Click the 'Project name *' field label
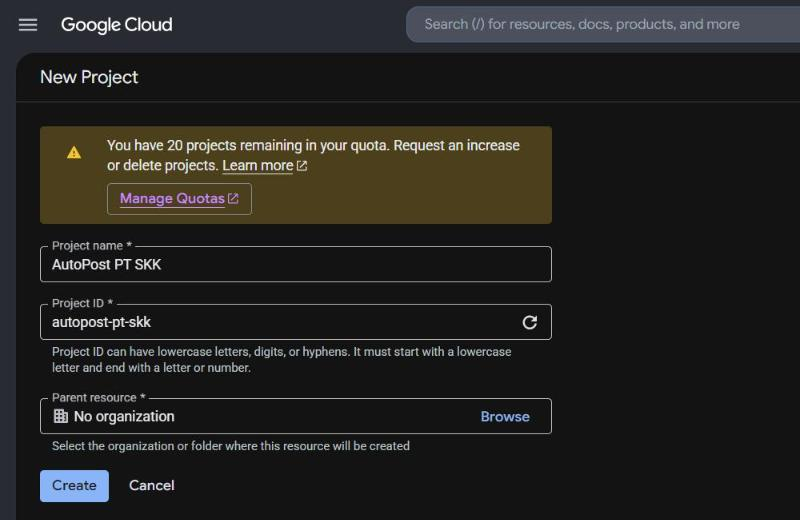Image resolution: width=800 pixels, height=520 pixels. tap(92, 245)
